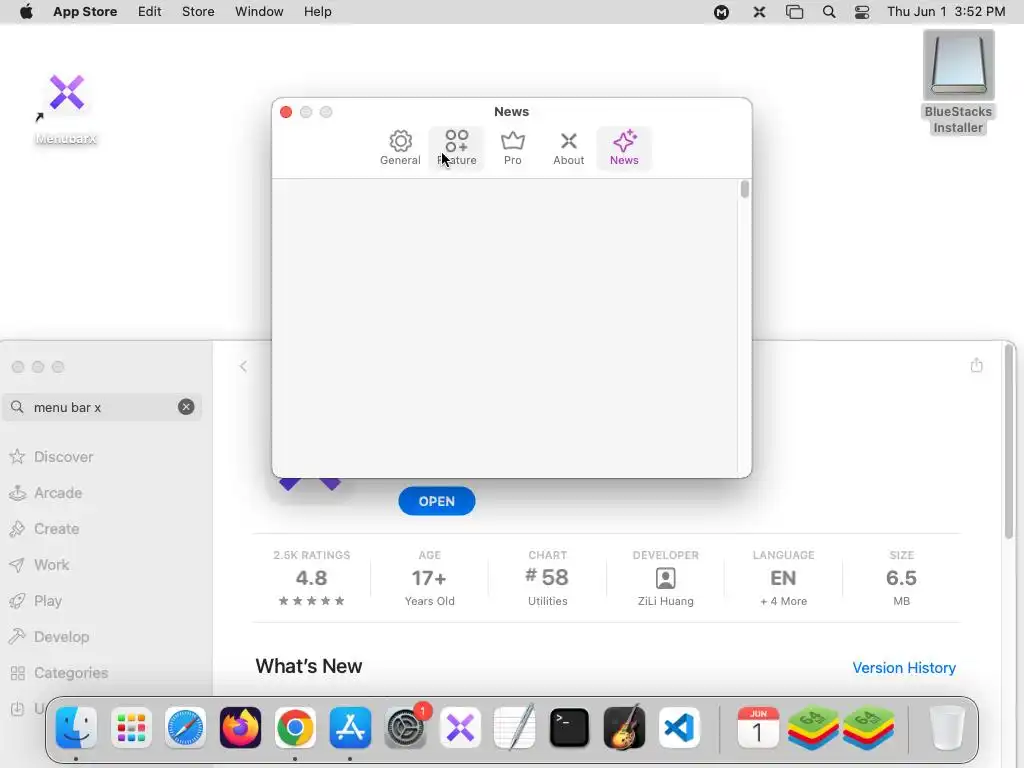Open Calendar from the Dock
Screen dimensions: 1024x768
(758, 728)
